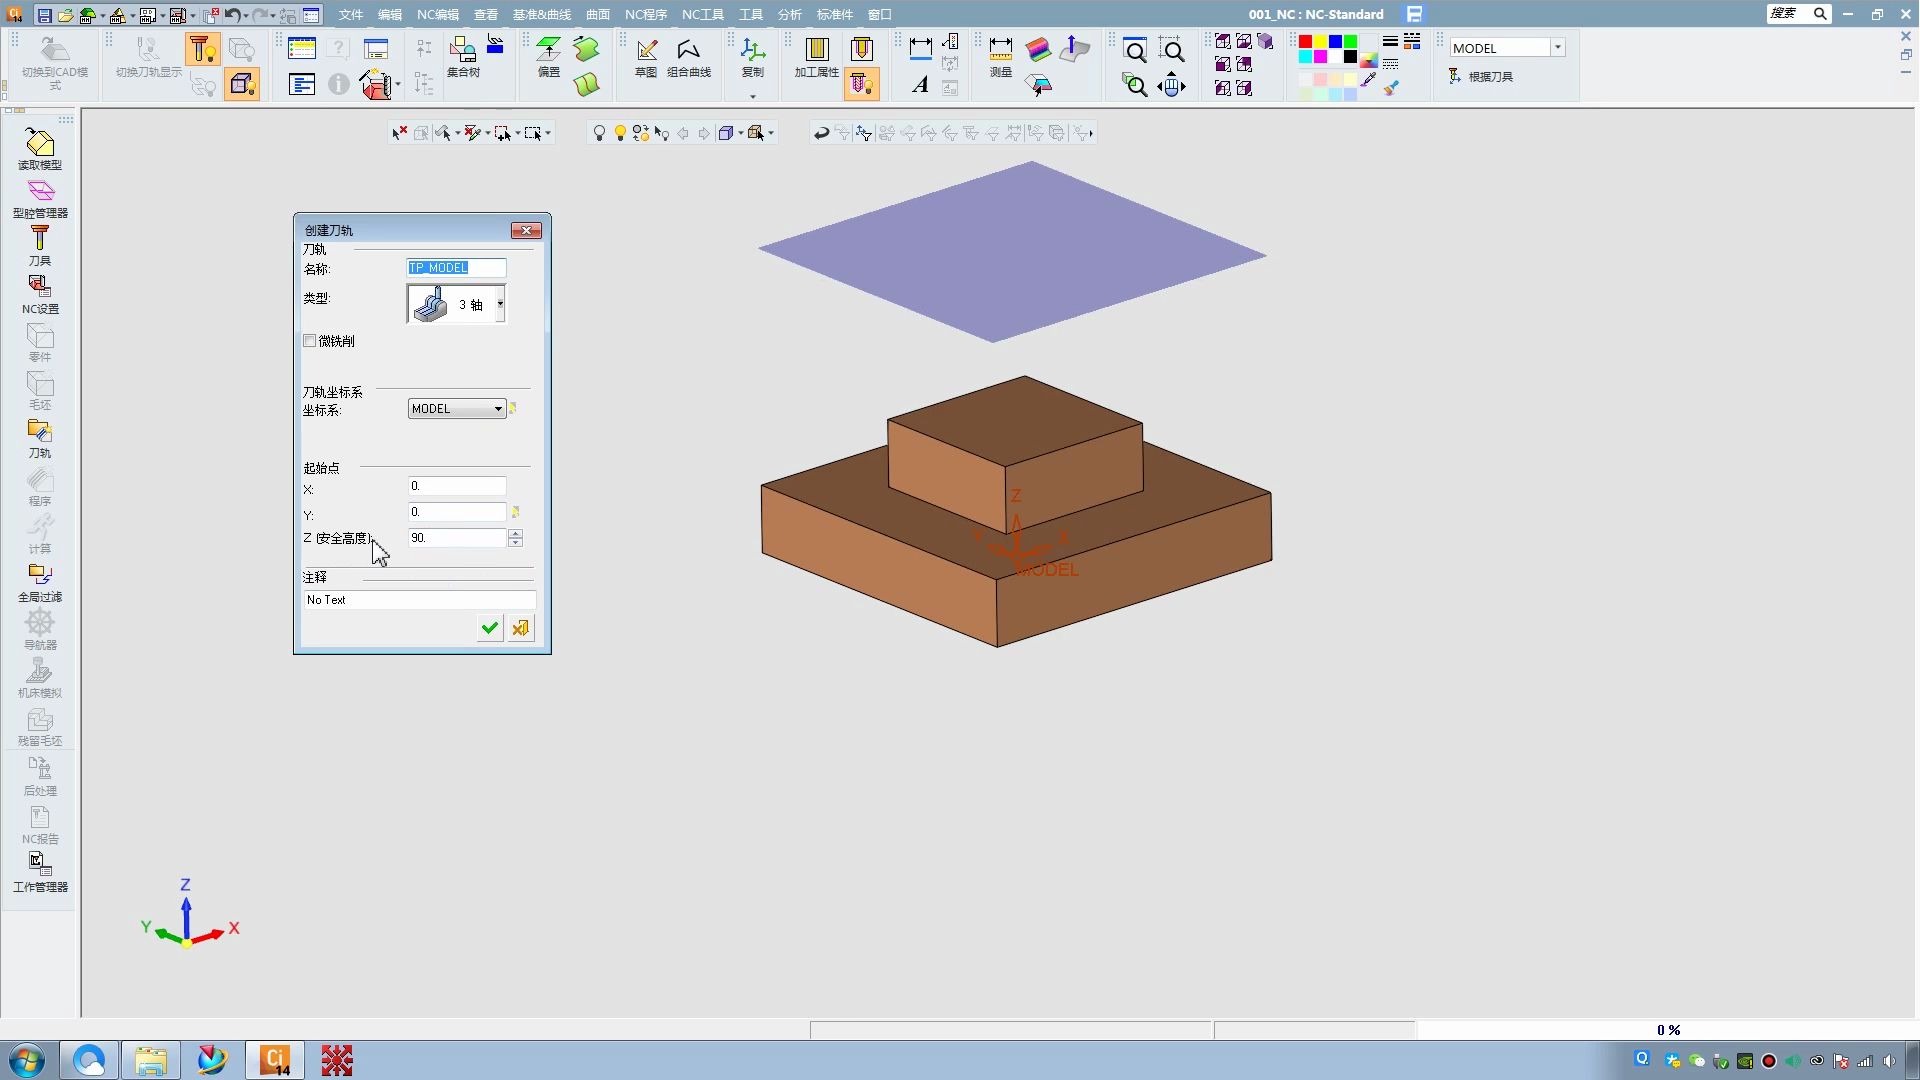The width and height of the screenshot is (1920, 1080).
Task: Open the 分析 menu
Action: click(789, 14)
